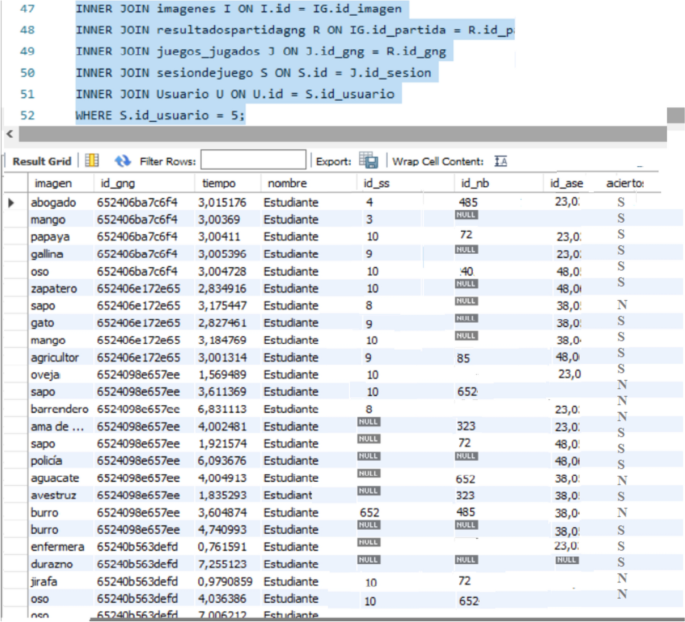
Task: Click the id_ss column header
Action: click(x=377, y=184)
